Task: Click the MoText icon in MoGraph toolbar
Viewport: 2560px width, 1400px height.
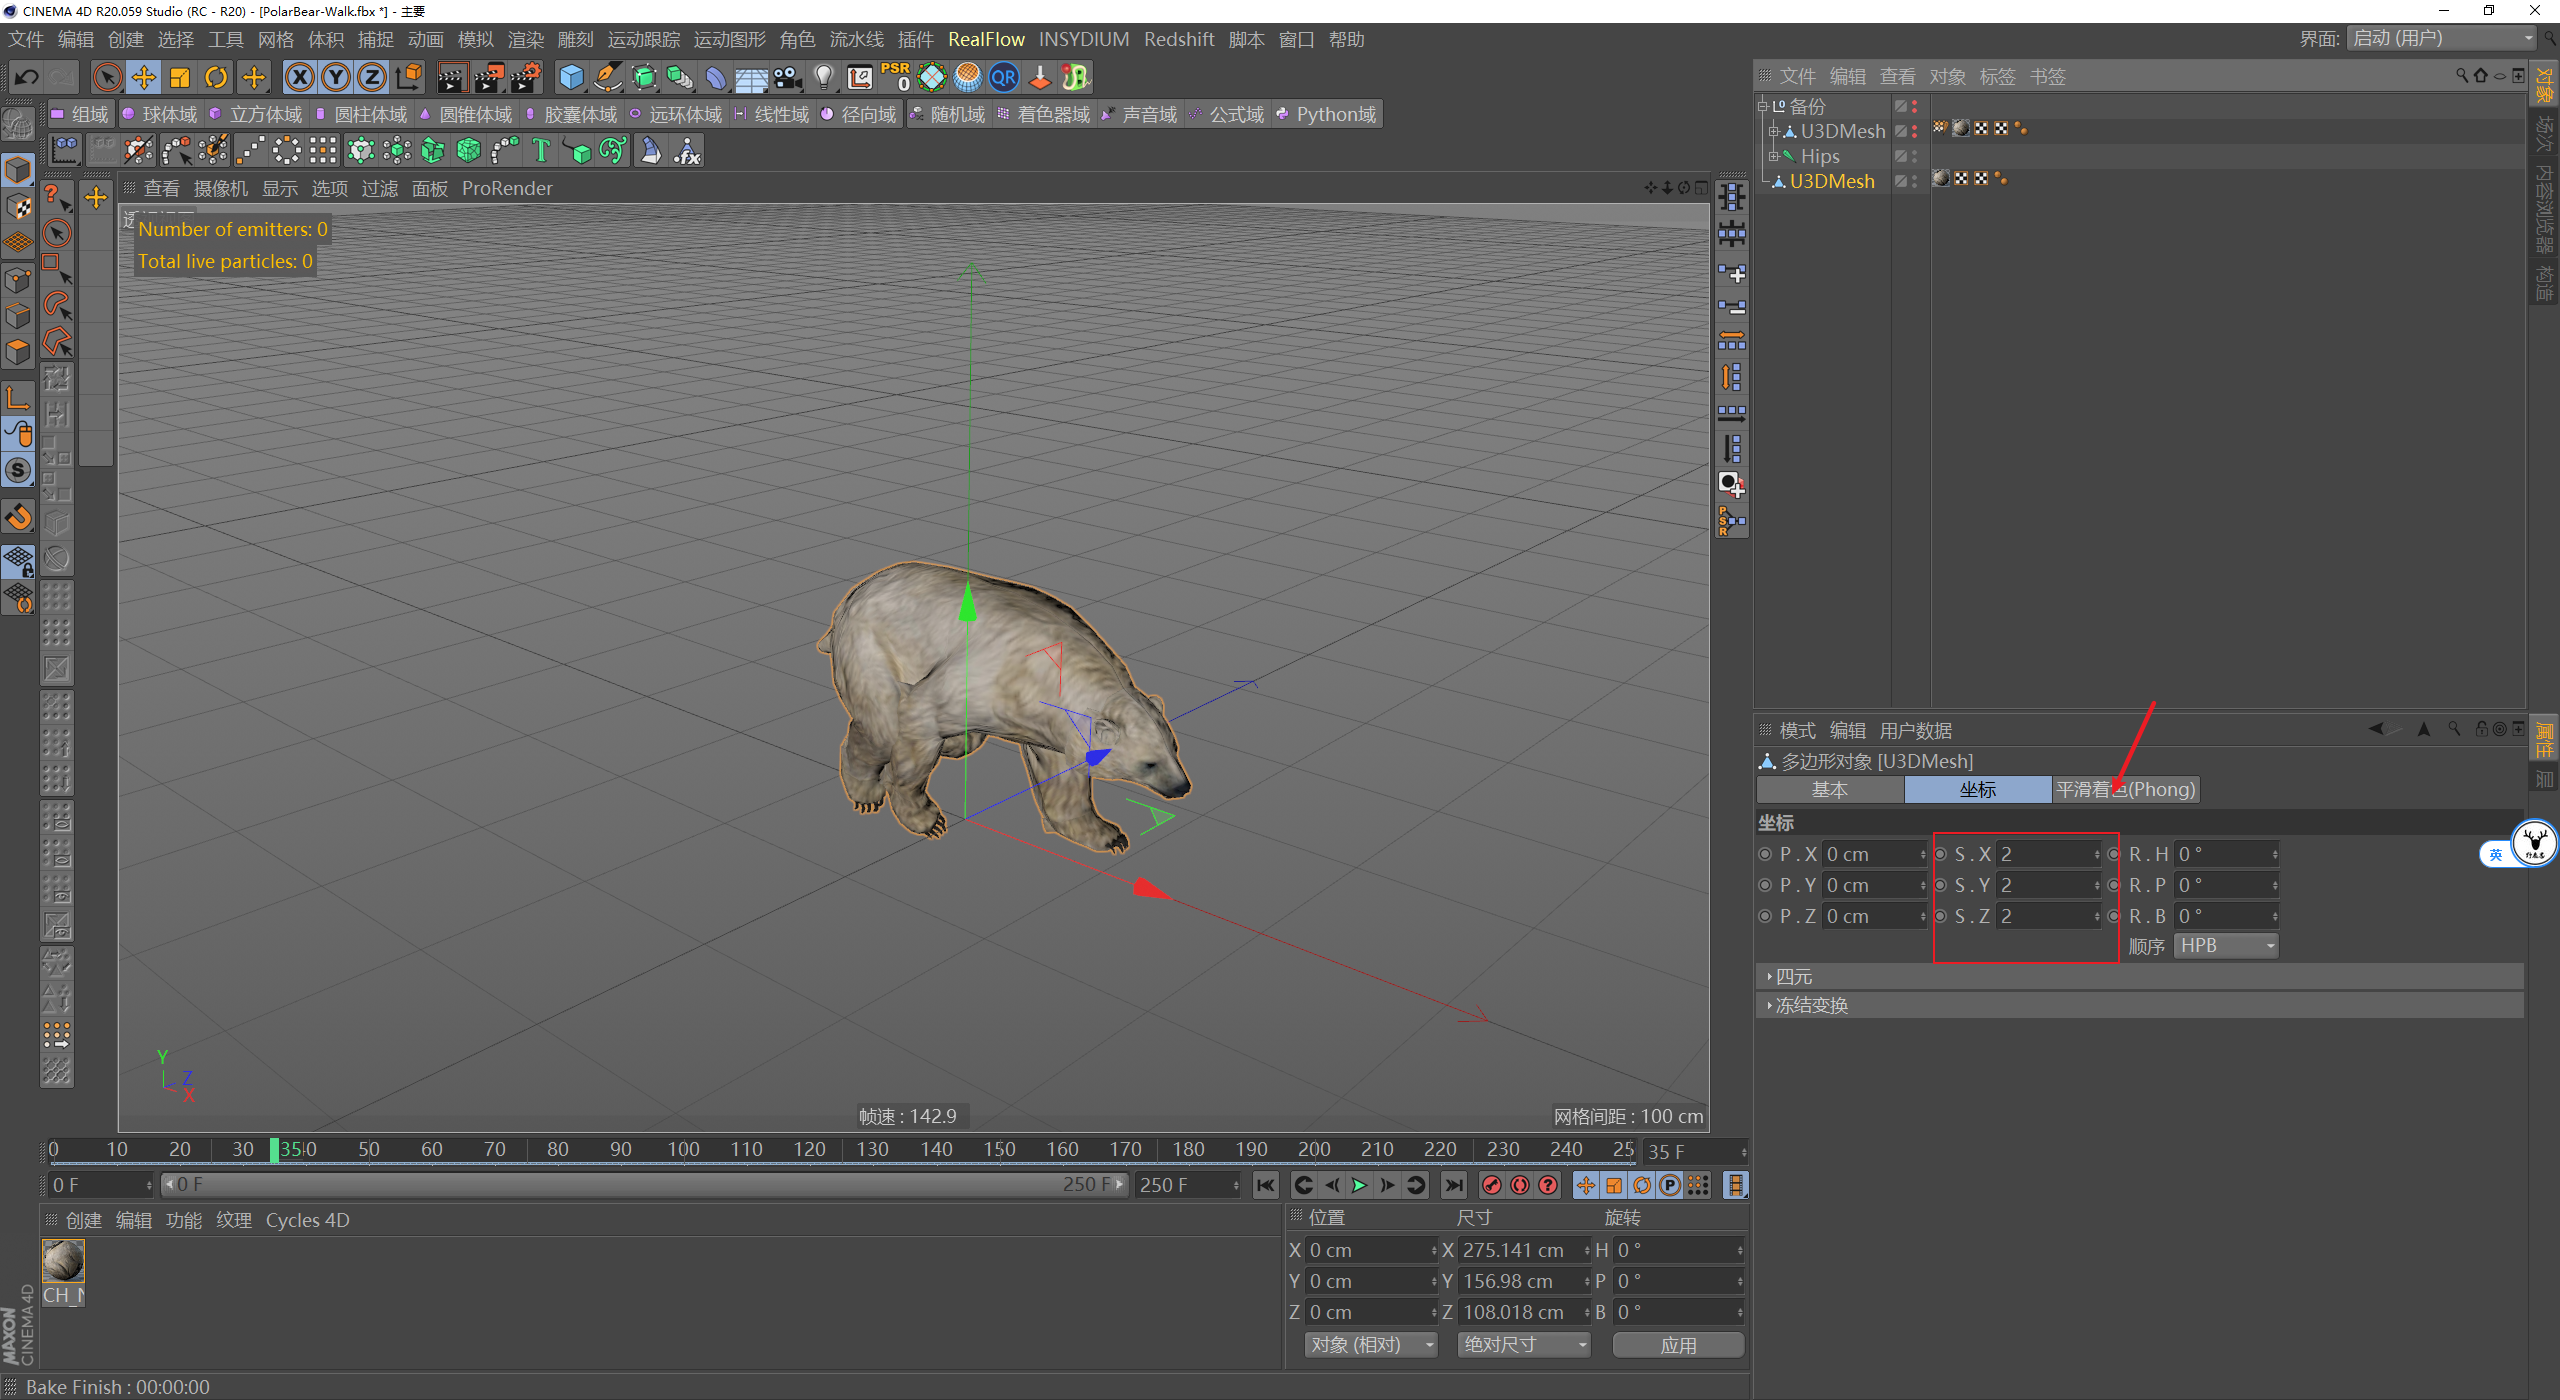Action: 541,151
